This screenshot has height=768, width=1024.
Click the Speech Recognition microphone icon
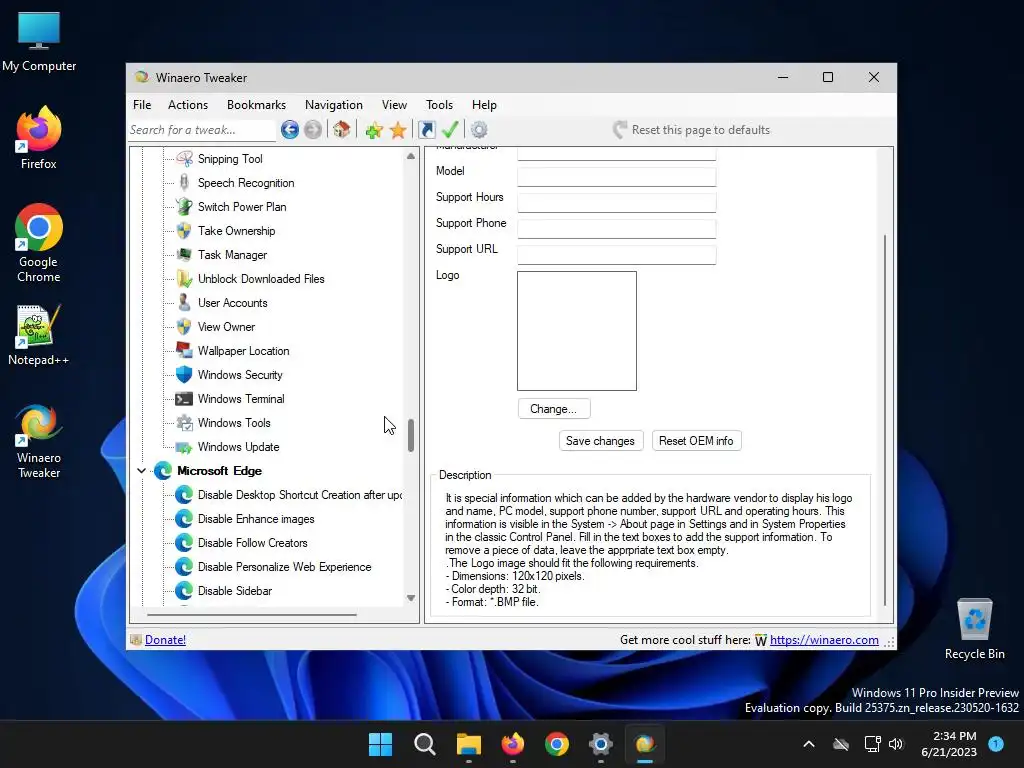coord(184,183)
